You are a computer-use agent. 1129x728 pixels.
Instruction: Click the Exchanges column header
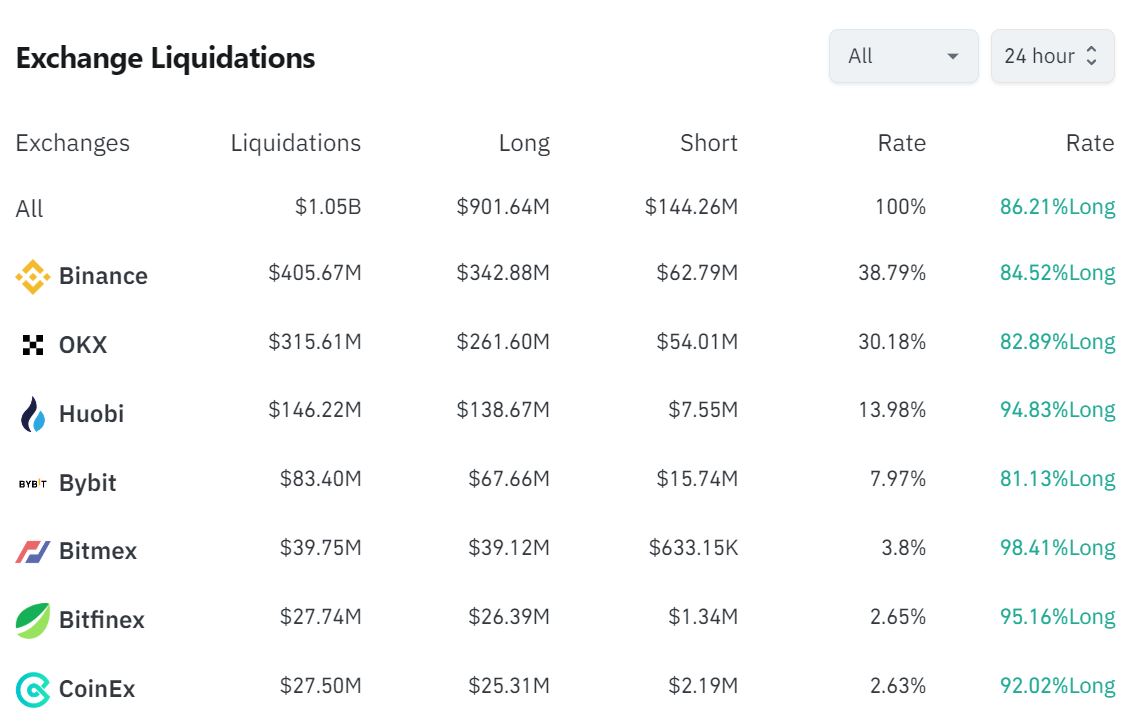pyautogui.click(x=72, y=143)
